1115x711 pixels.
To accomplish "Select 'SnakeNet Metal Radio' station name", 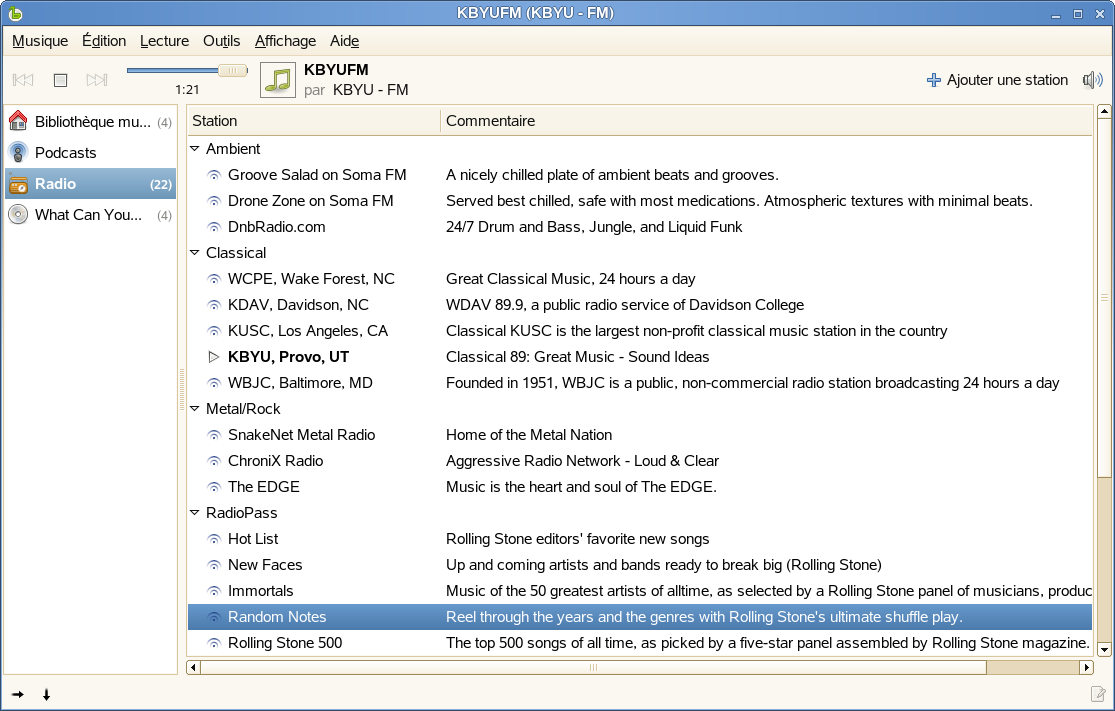I will pyautogui.click(x=302, y=434).
